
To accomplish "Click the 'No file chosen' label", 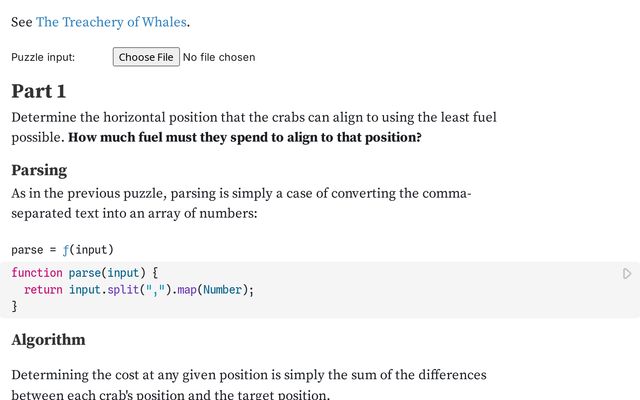I will pos(219,57).
